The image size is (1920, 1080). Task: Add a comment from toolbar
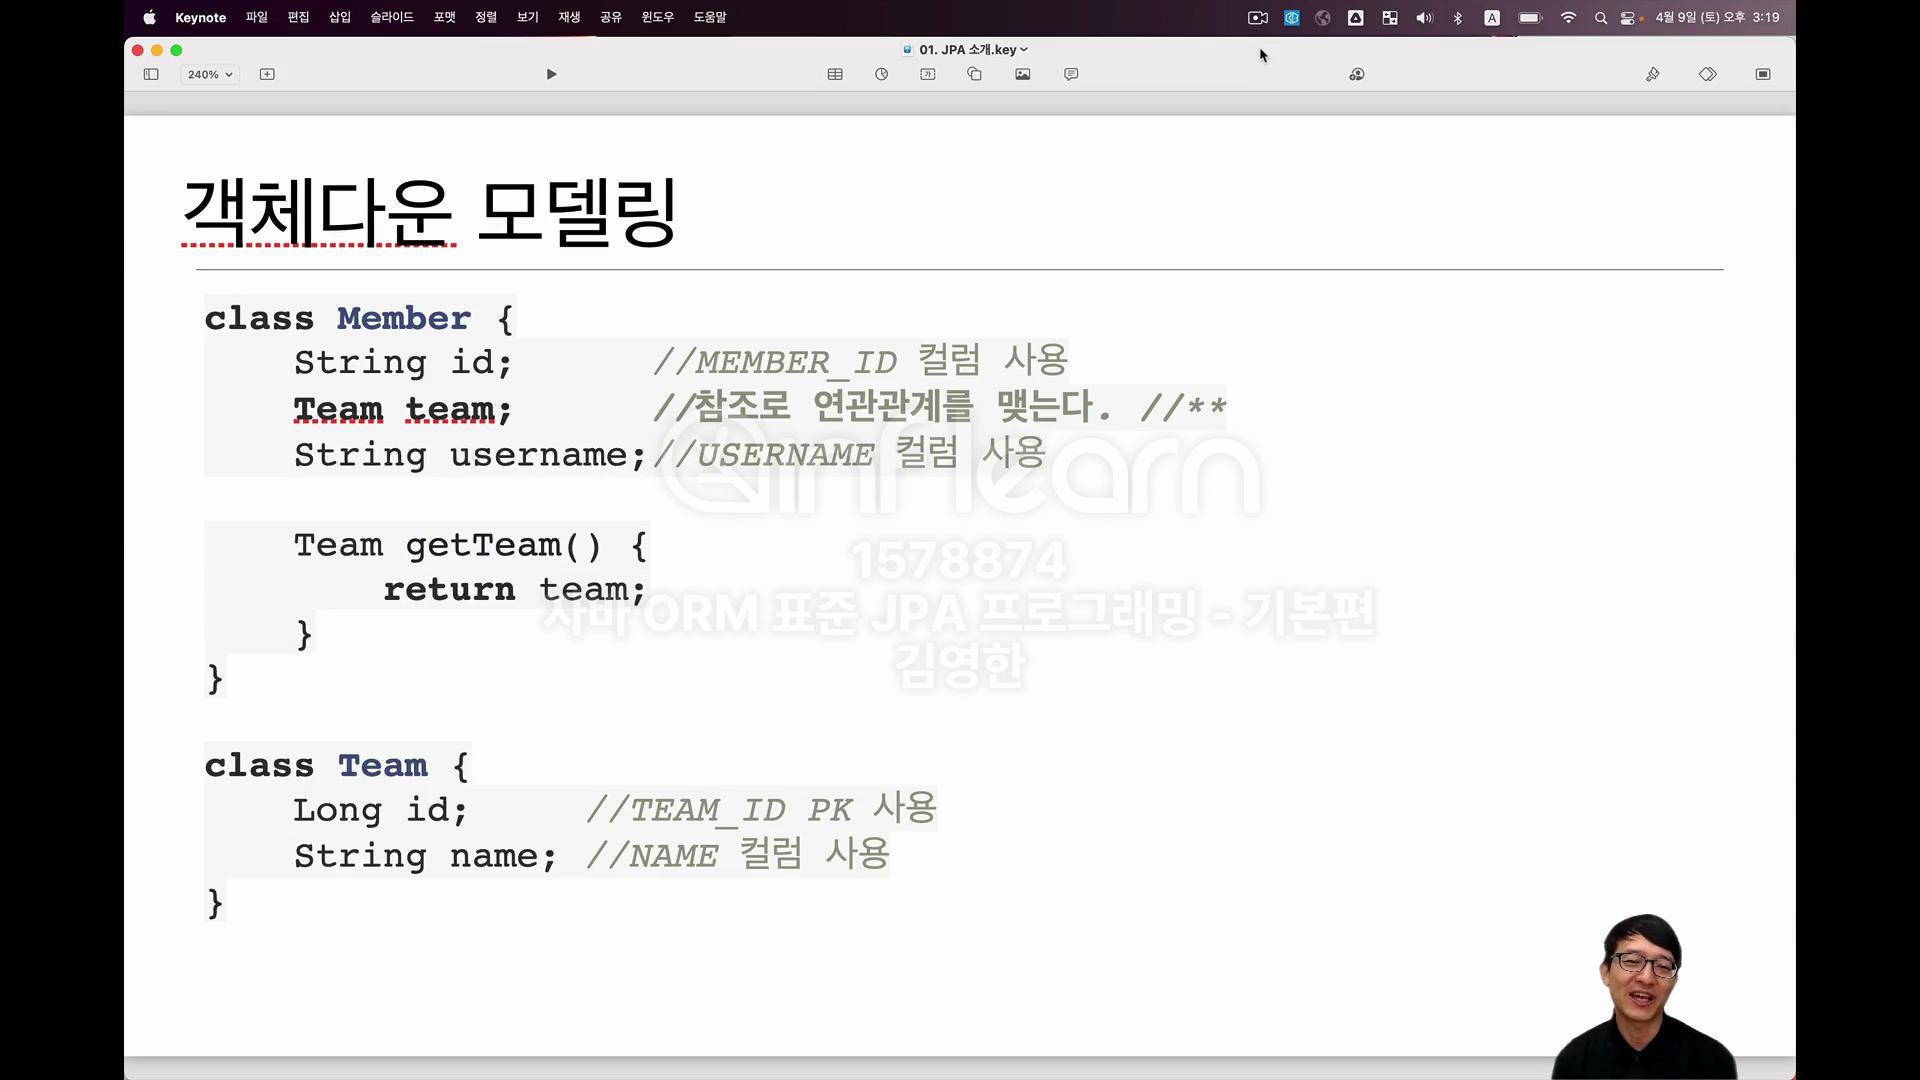coord(1071,74)
